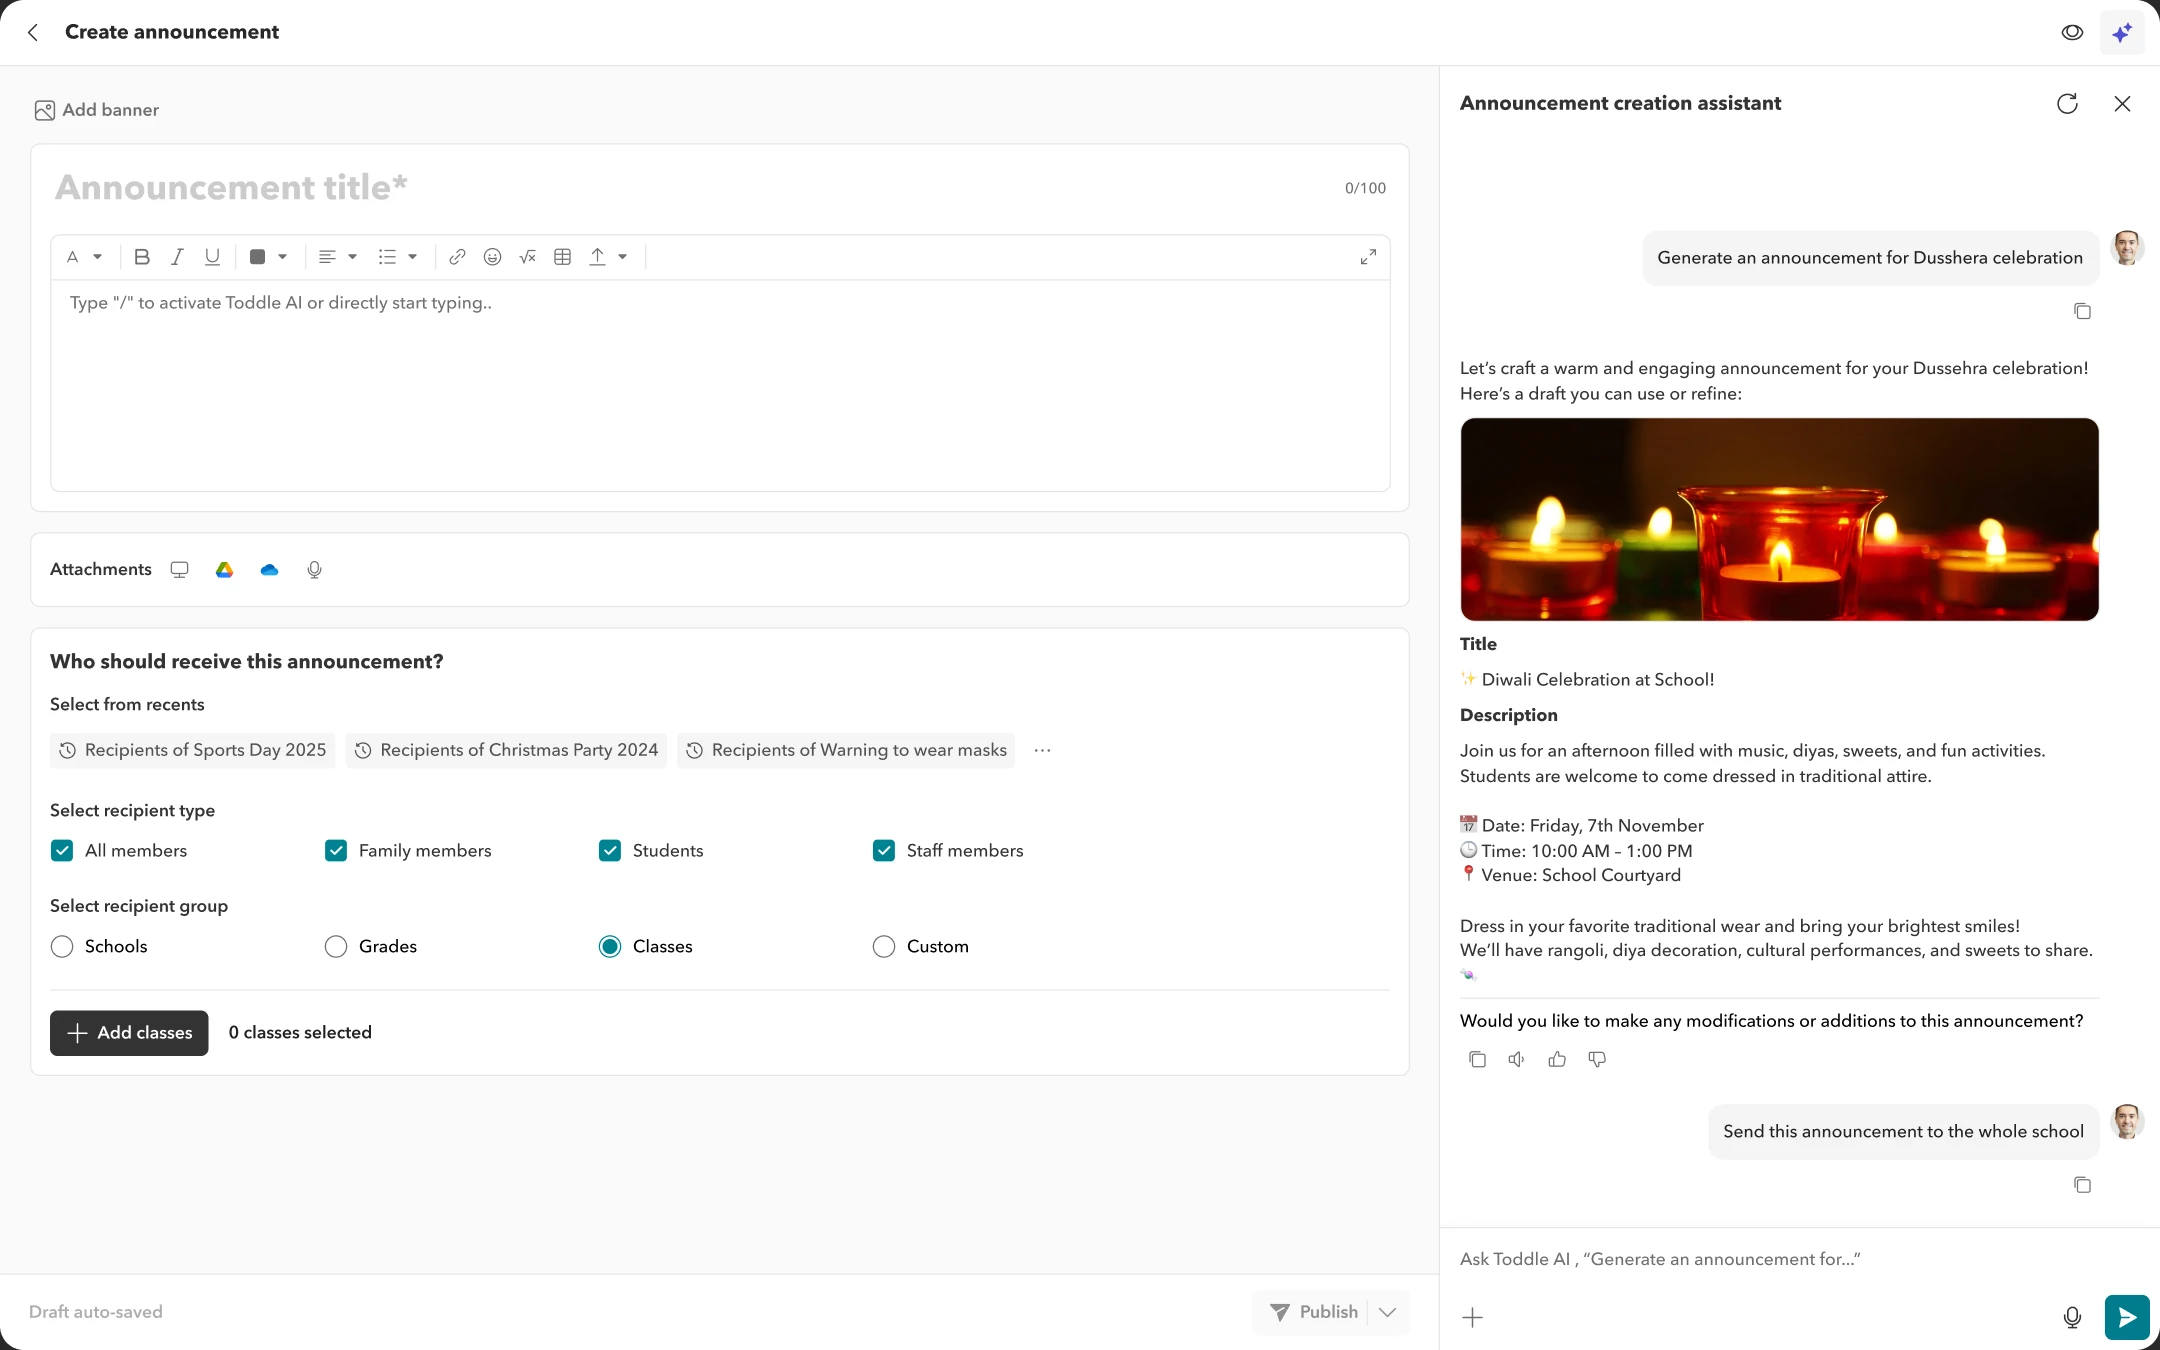Expand the editor to fullscreen
Viewport: 2160px width, 1350px height.
point(1368,257)
